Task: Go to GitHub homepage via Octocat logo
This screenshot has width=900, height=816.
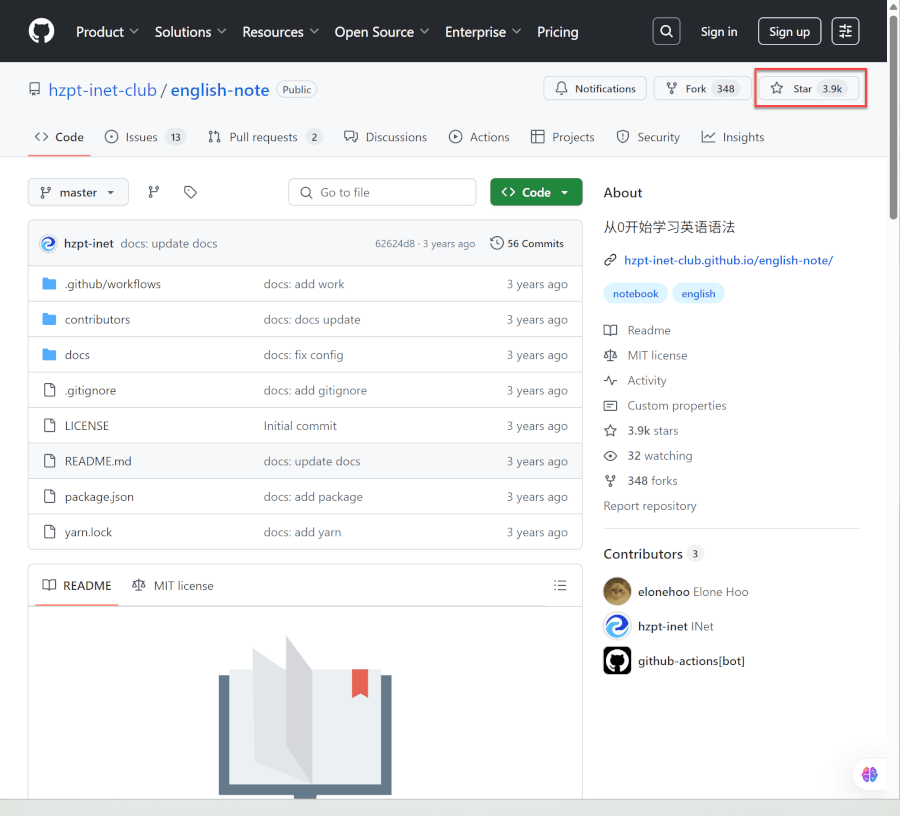Action: [x=41, y=31]
